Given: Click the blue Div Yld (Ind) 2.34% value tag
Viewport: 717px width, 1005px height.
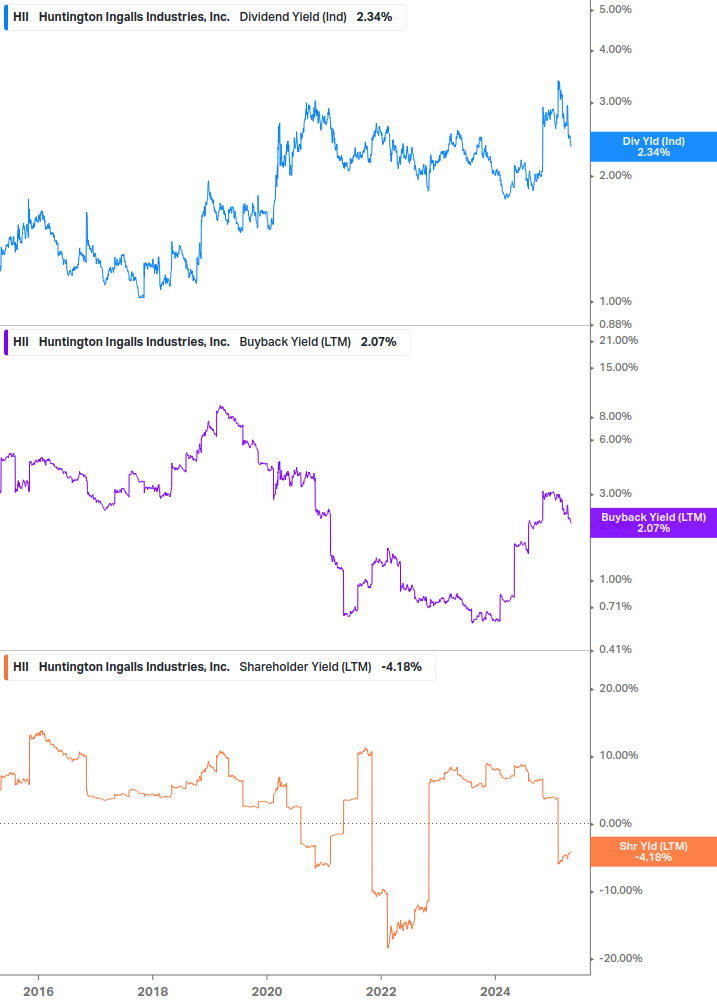Looking at the screenshot, I should (654, 147).
